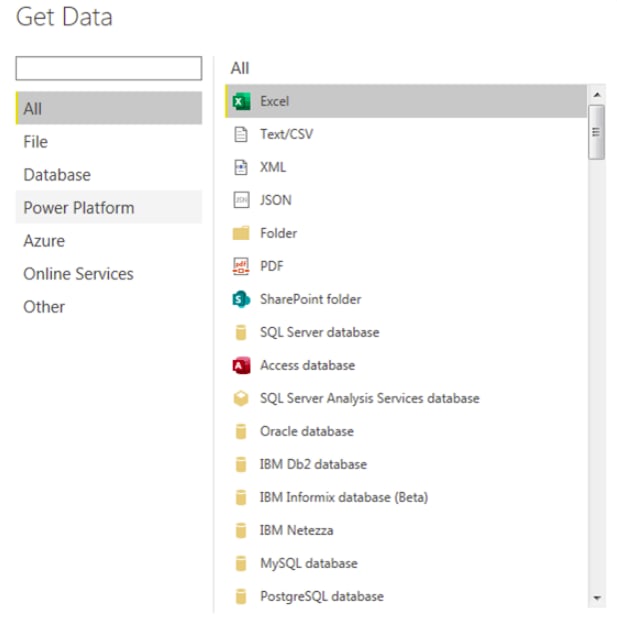Image resolution: width=617 pixels, height=630 pixels.
Task: Open the Power Platform category
Action: coord(109,208)
